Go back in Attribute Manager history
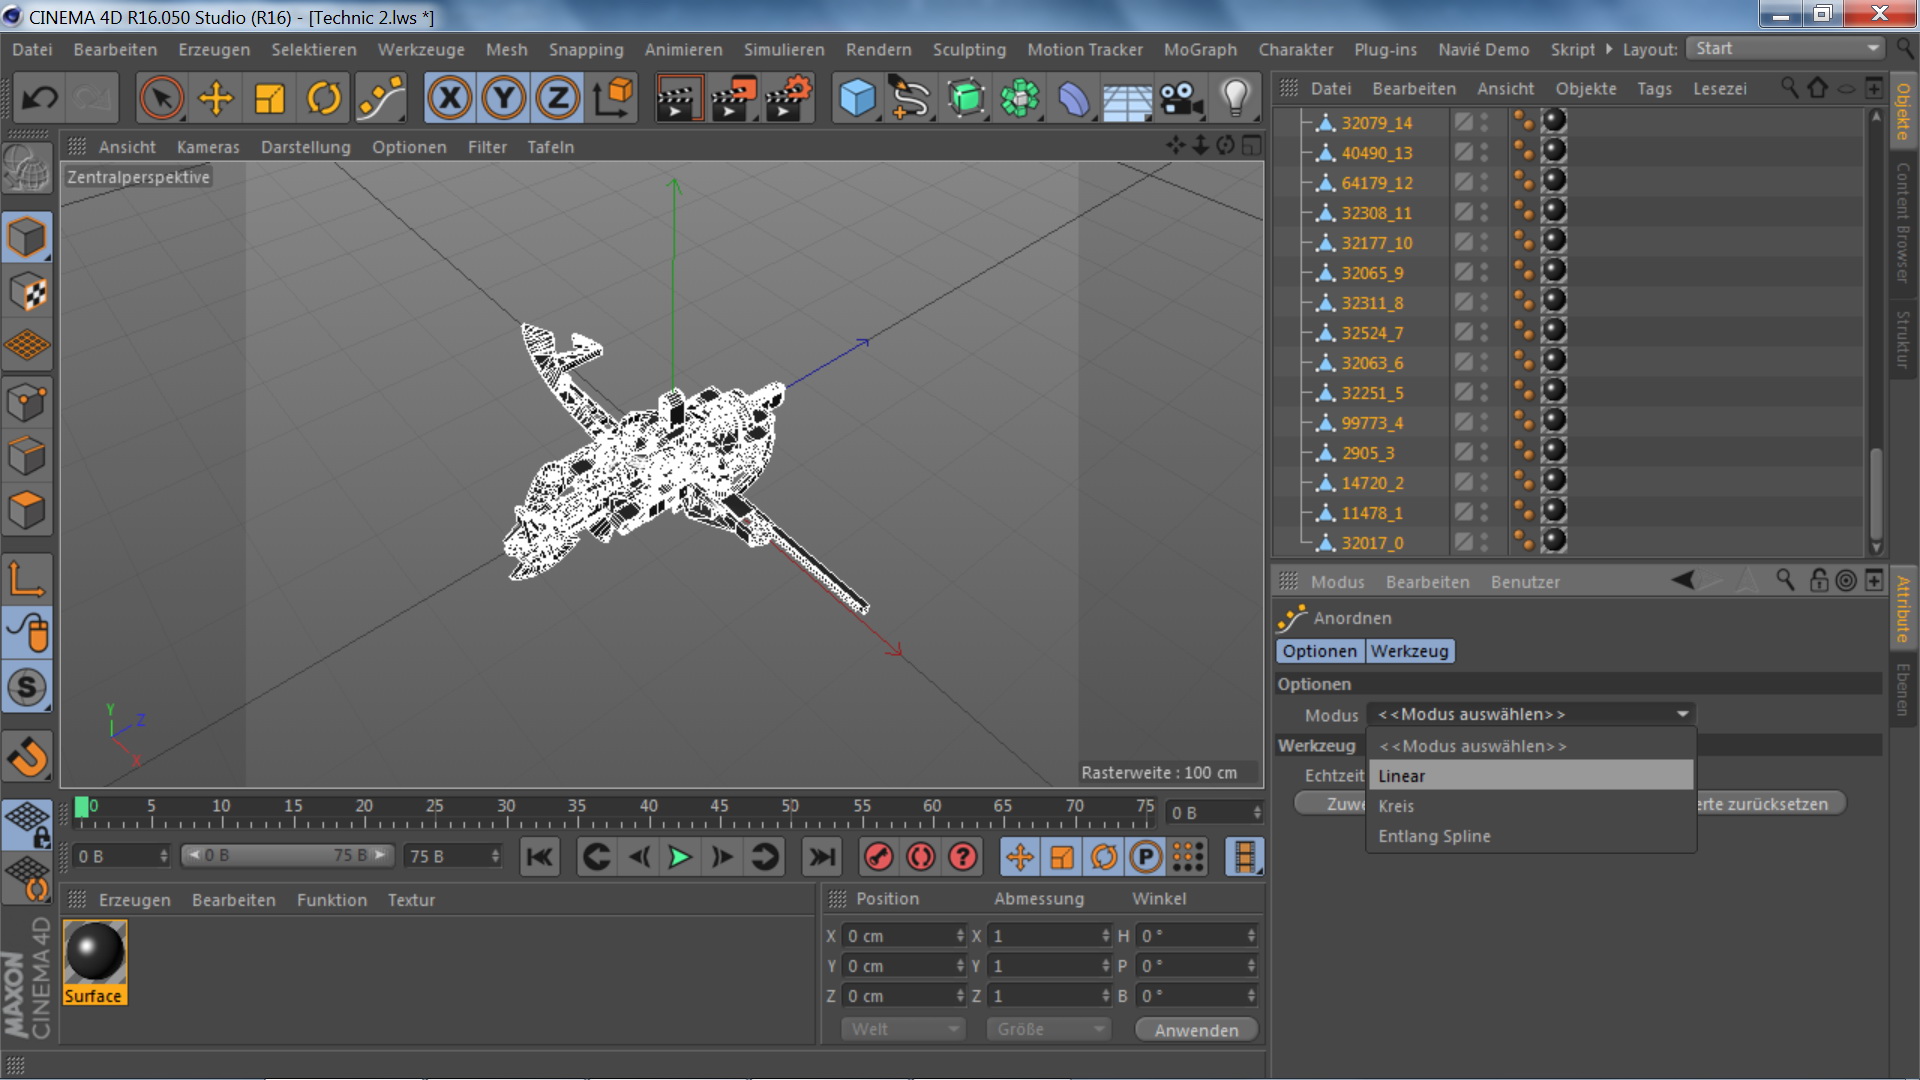This screenshot has width=1920, height=1080. point(1683,580)
